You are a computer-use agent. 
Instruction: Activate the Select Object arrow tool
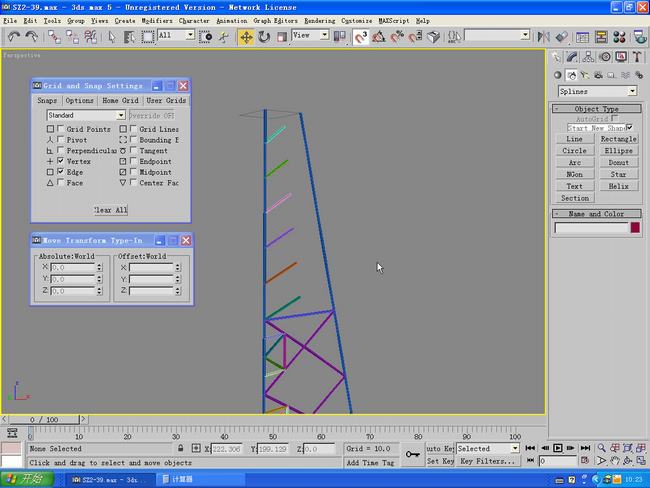111,37
